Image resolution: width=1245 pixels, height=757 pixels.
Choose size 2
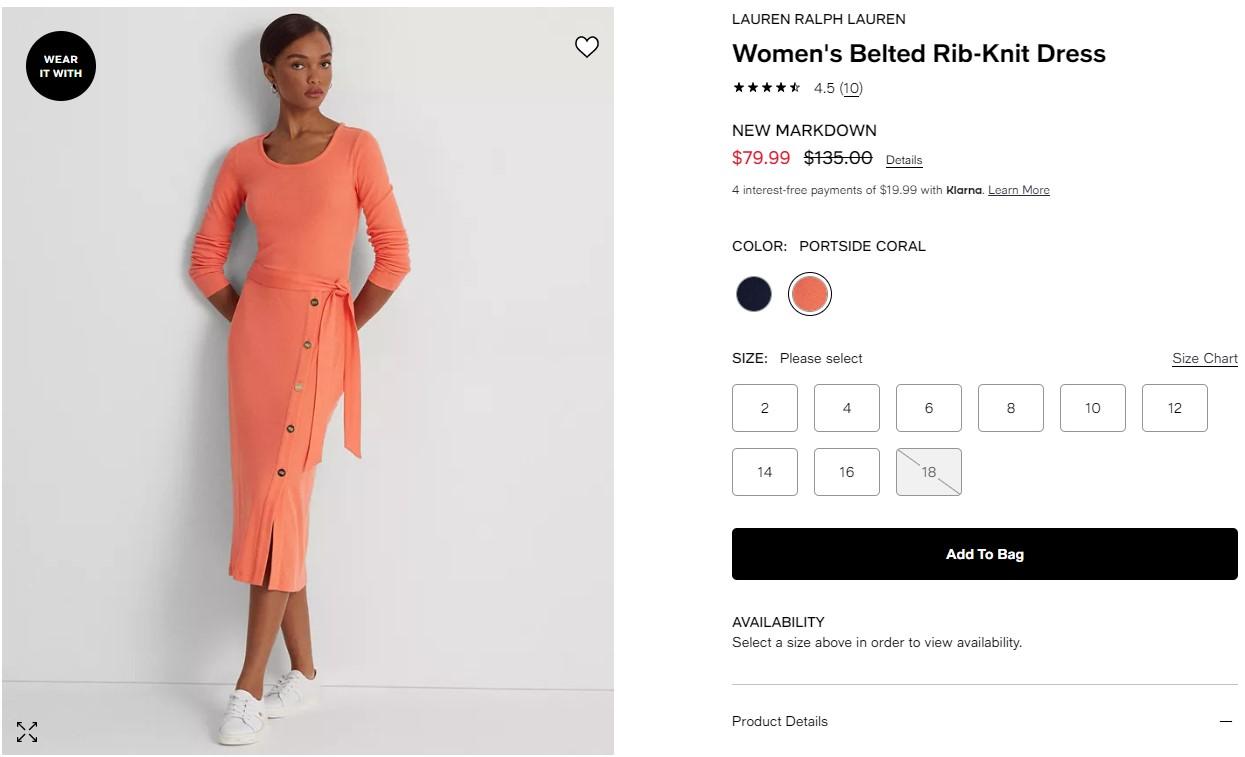(x=765, y=408)
